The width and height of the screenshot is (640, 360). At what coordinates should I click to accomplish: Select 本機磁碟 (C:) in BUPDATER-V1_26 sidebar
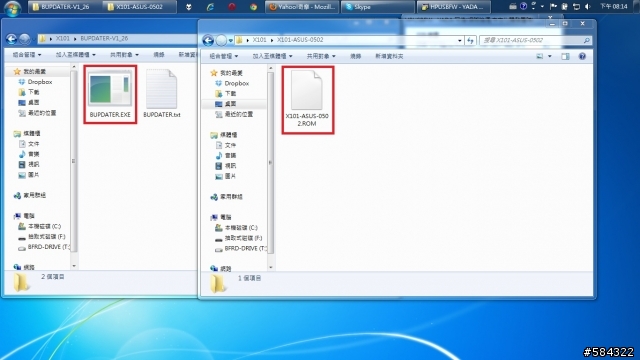click(44, 226)
